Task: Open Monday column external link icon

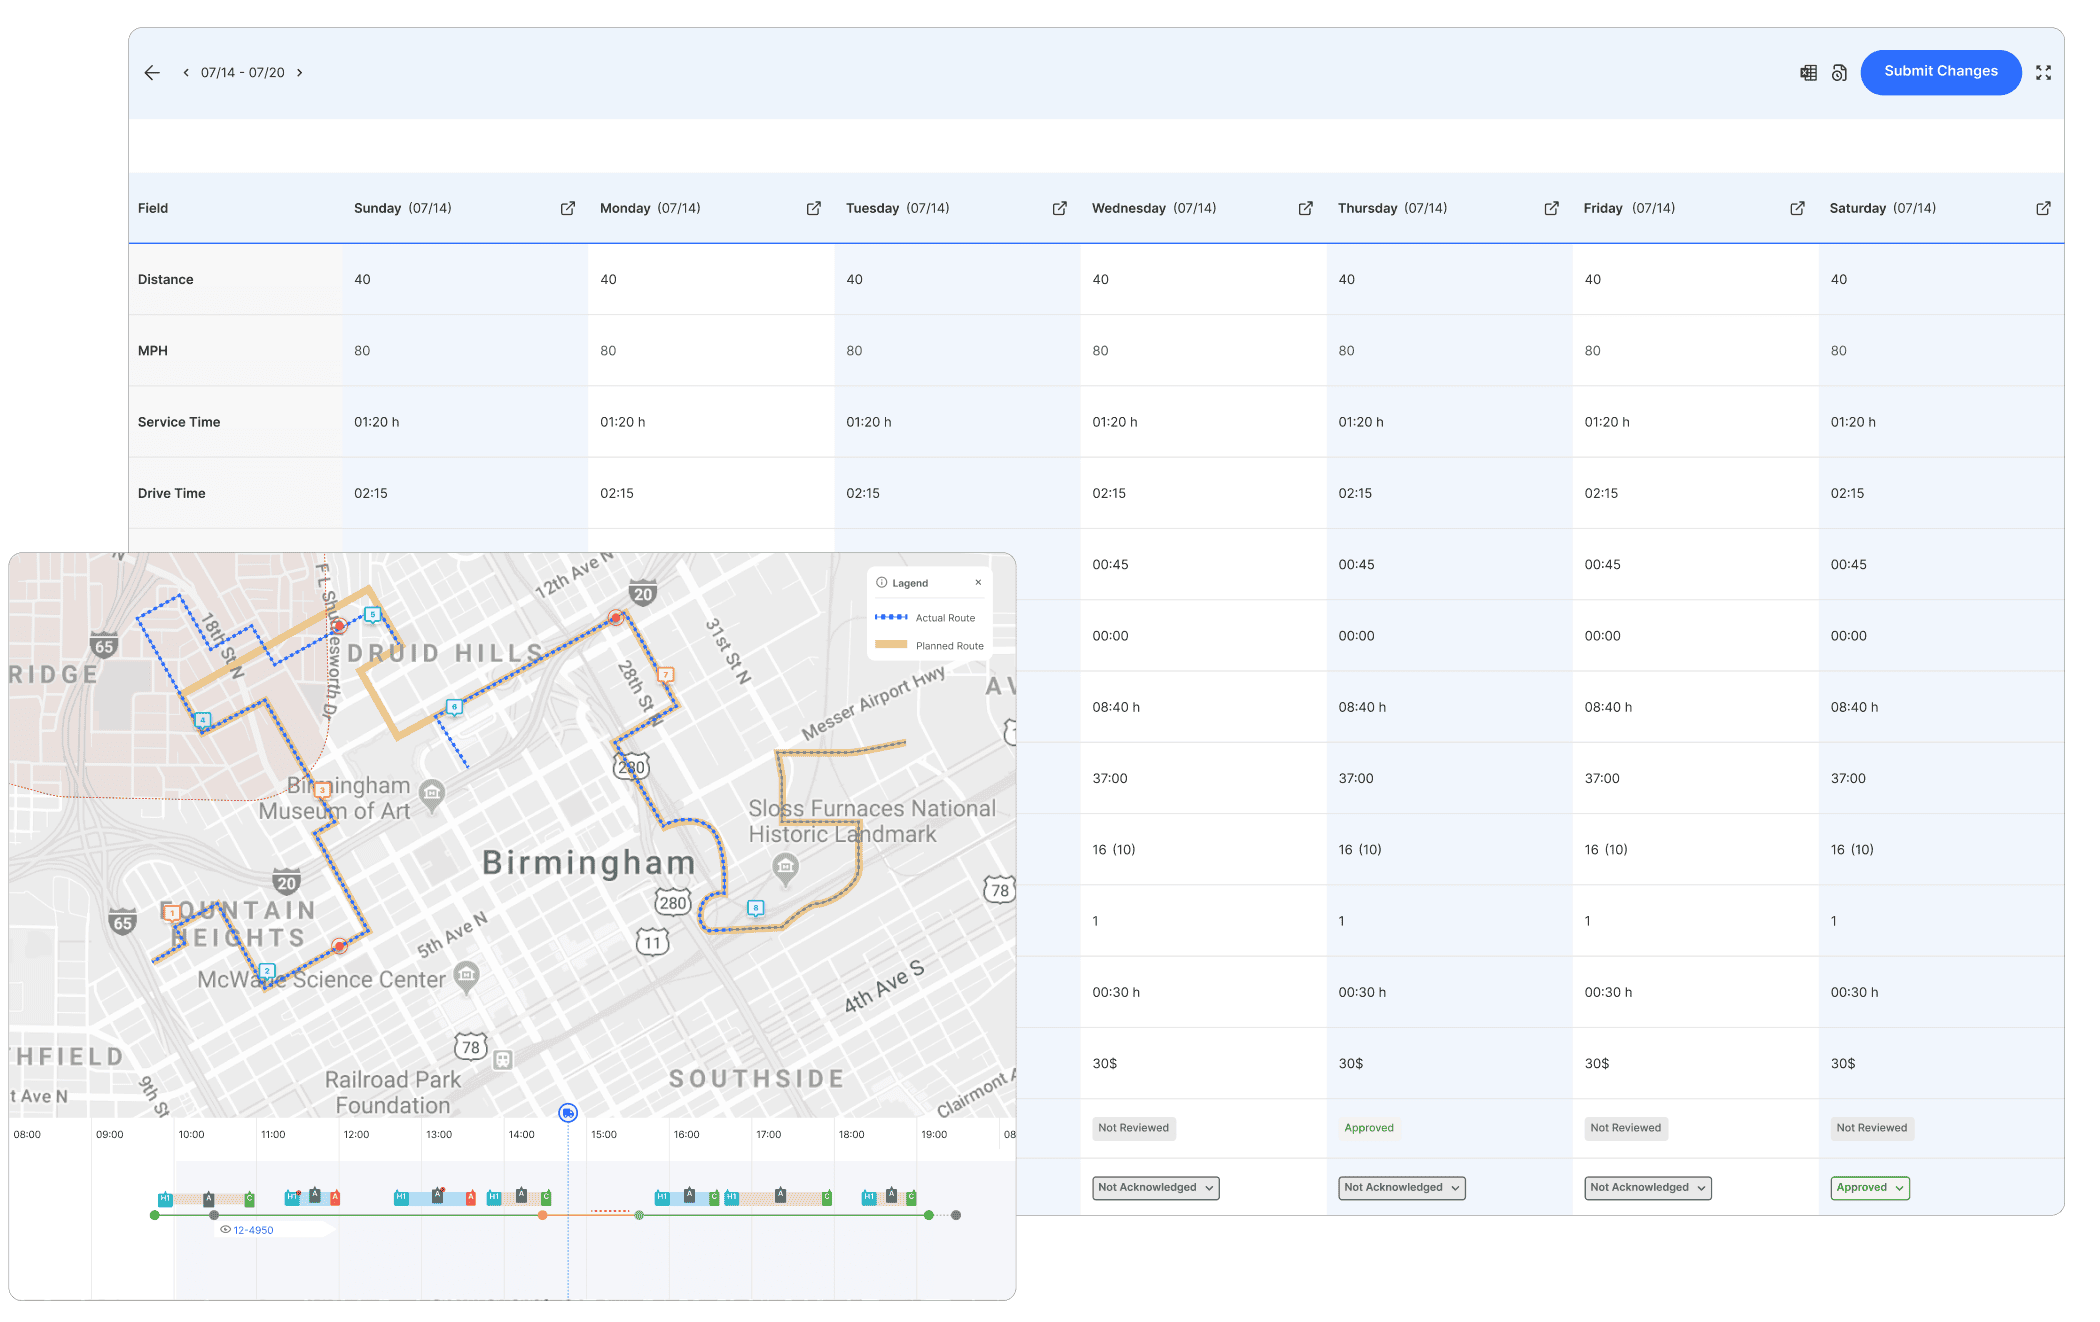Action: click(814, 208)
